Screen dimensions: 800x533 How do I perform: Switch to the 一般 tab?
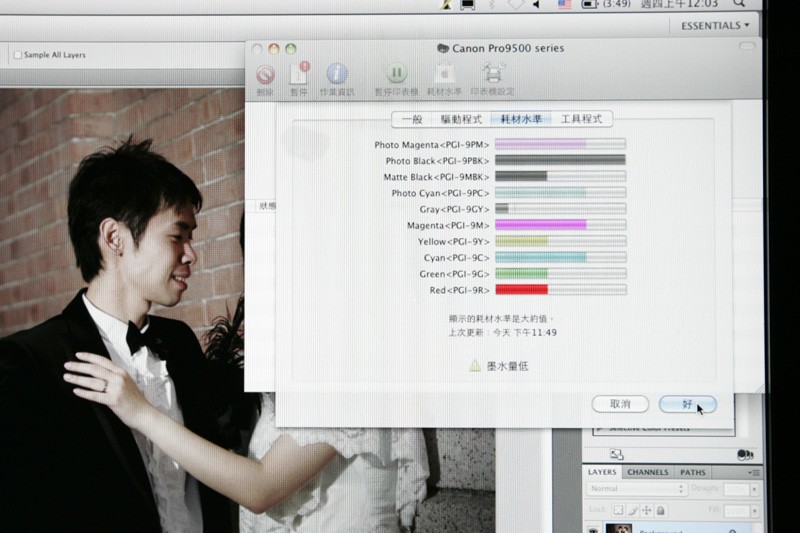412,119
